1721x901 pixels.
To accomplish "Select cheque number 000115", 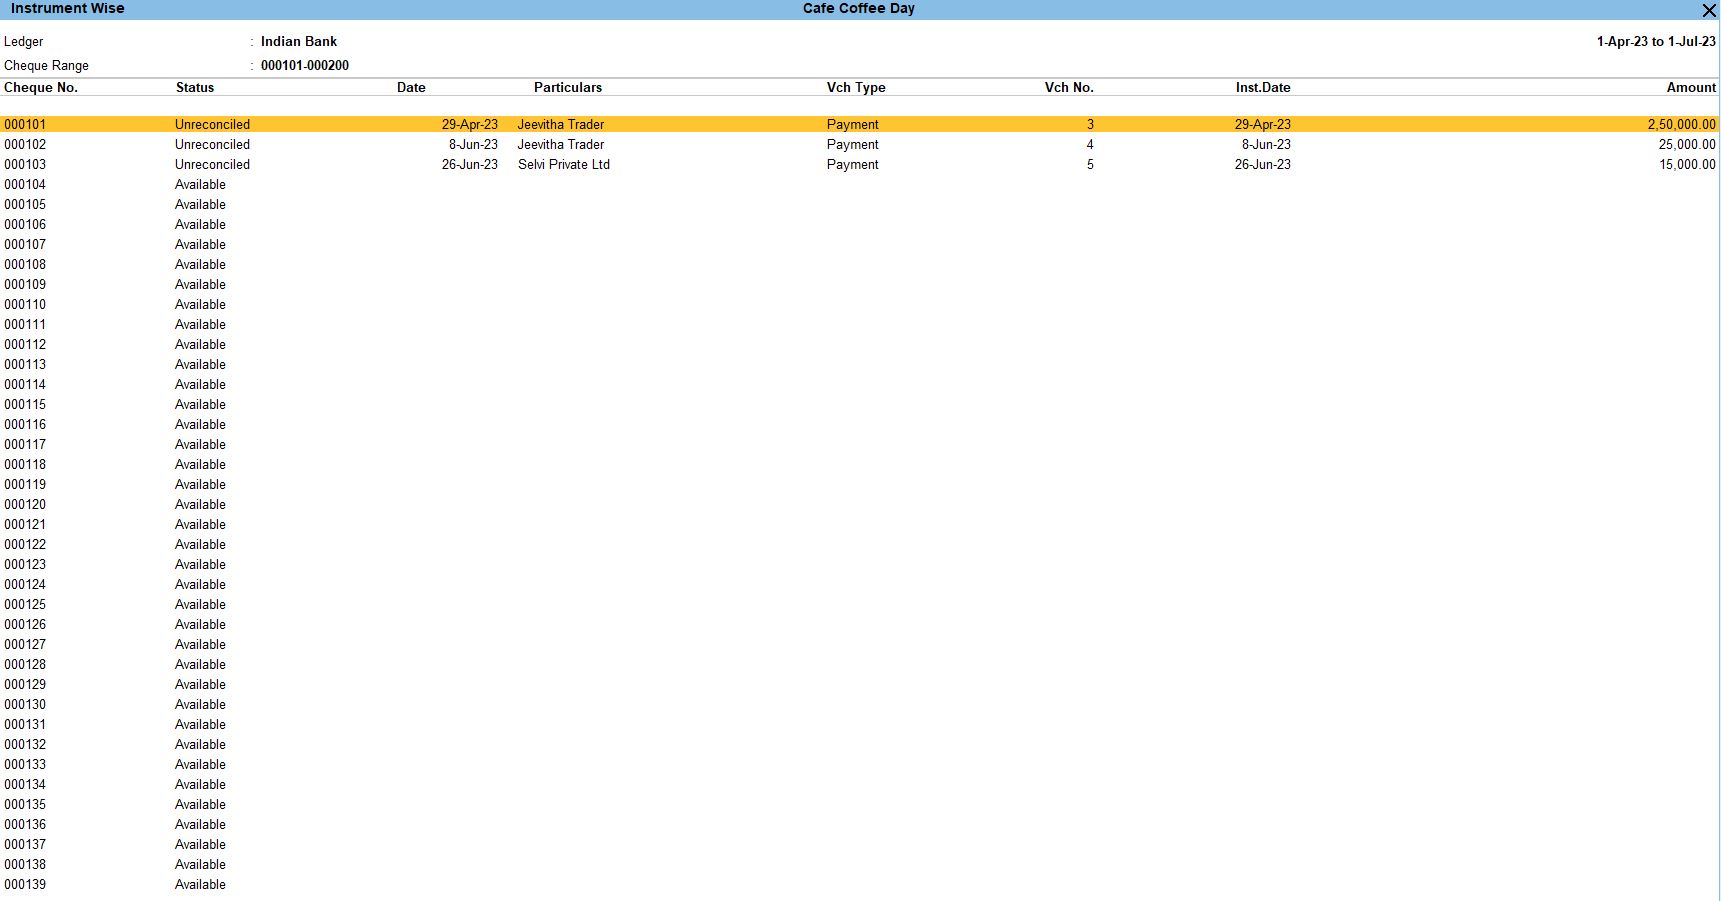I will 25,404.
